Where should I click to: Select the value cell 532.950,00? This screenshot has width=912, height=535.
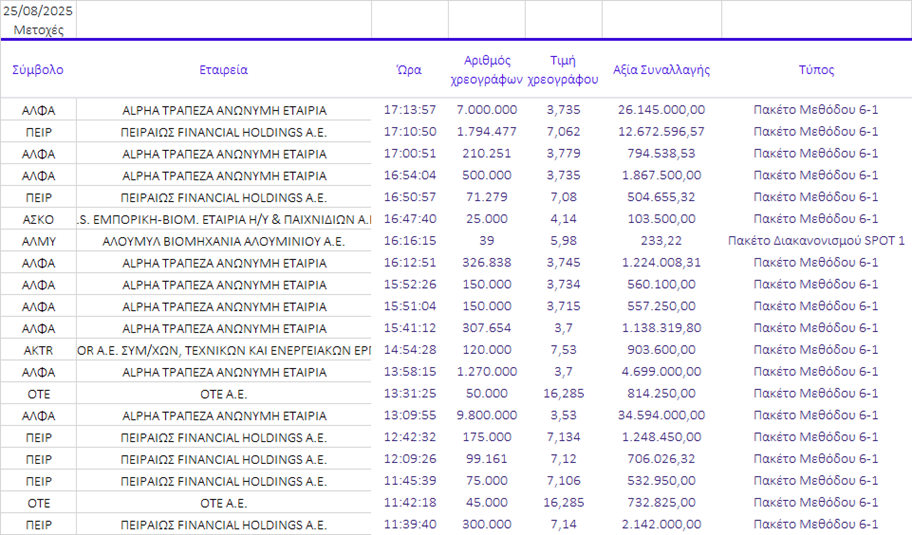[661, 481]
